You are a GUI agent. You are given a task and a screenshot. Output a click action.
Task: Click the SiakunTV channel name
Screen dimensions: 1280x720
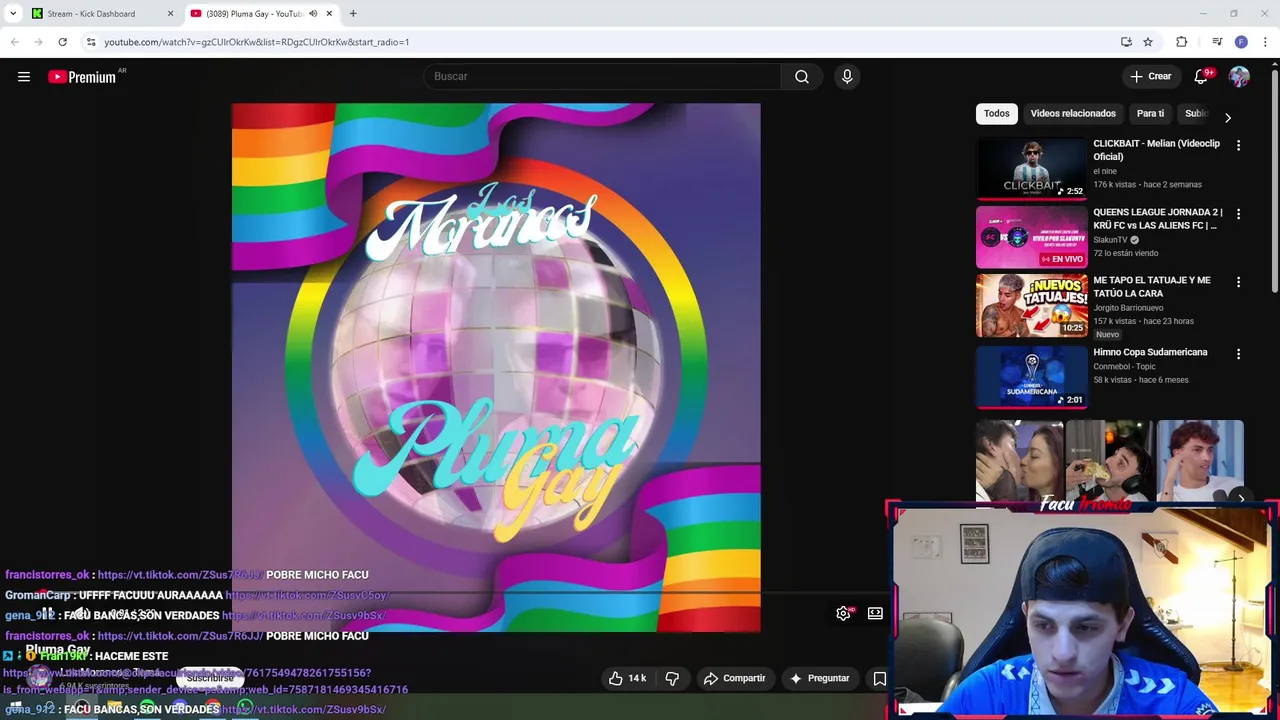coord(1110,240)
